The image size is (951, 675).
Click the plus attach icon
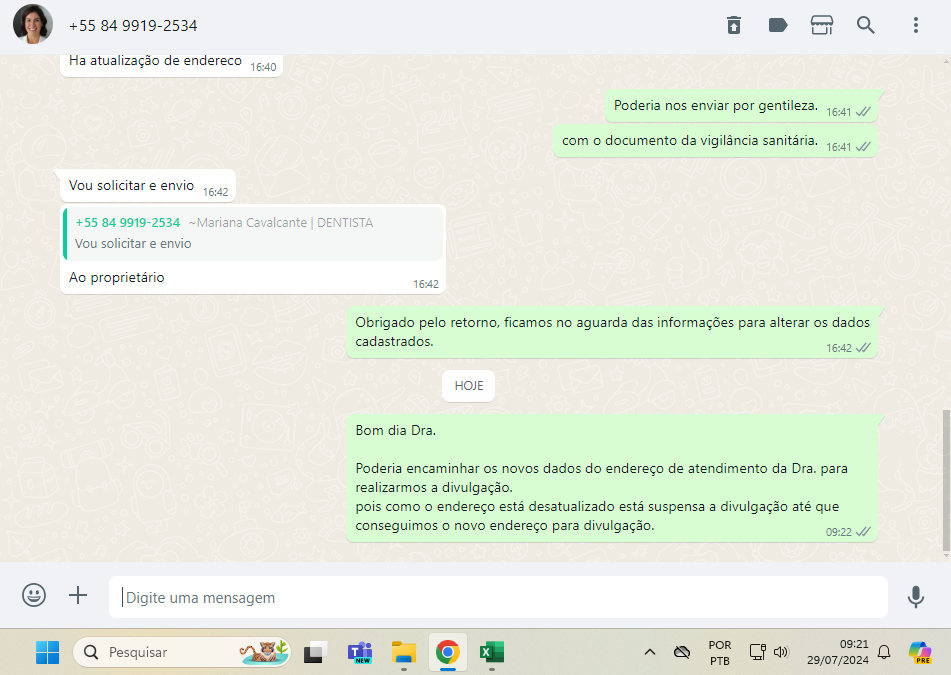[78, 596]
